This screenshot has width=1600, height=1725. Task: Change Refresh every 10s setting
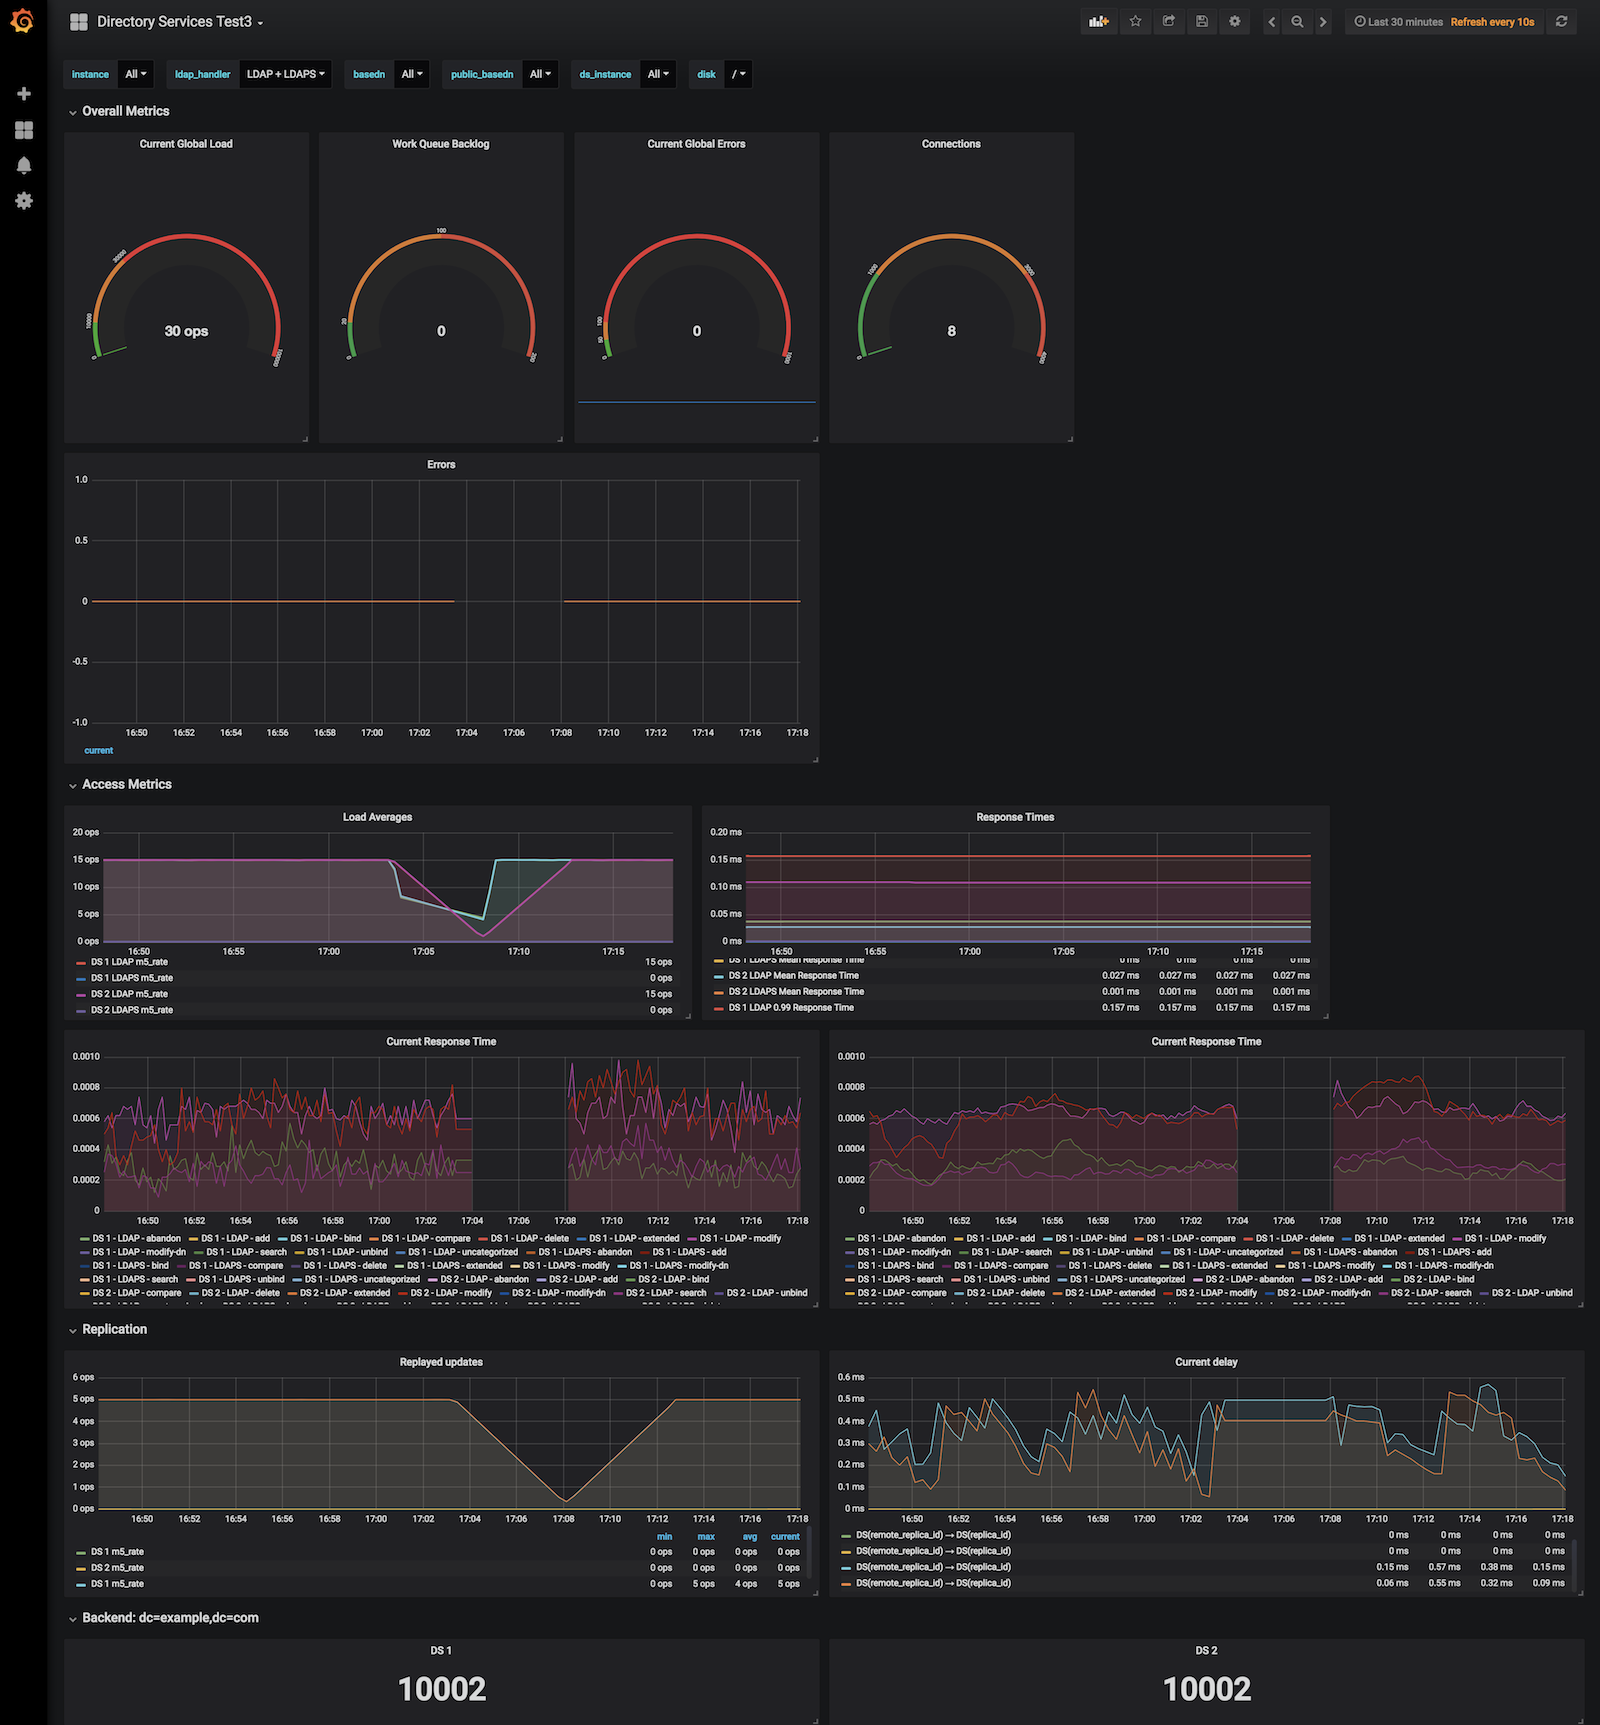click(1492, 21)
